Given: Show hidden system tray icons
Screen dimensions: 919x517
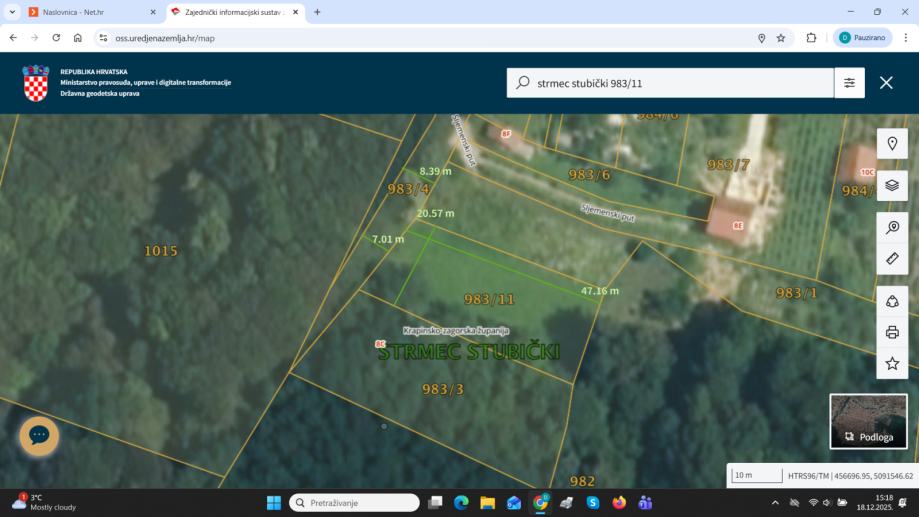Looking at the screenshot, I should (x=775, y=503).
